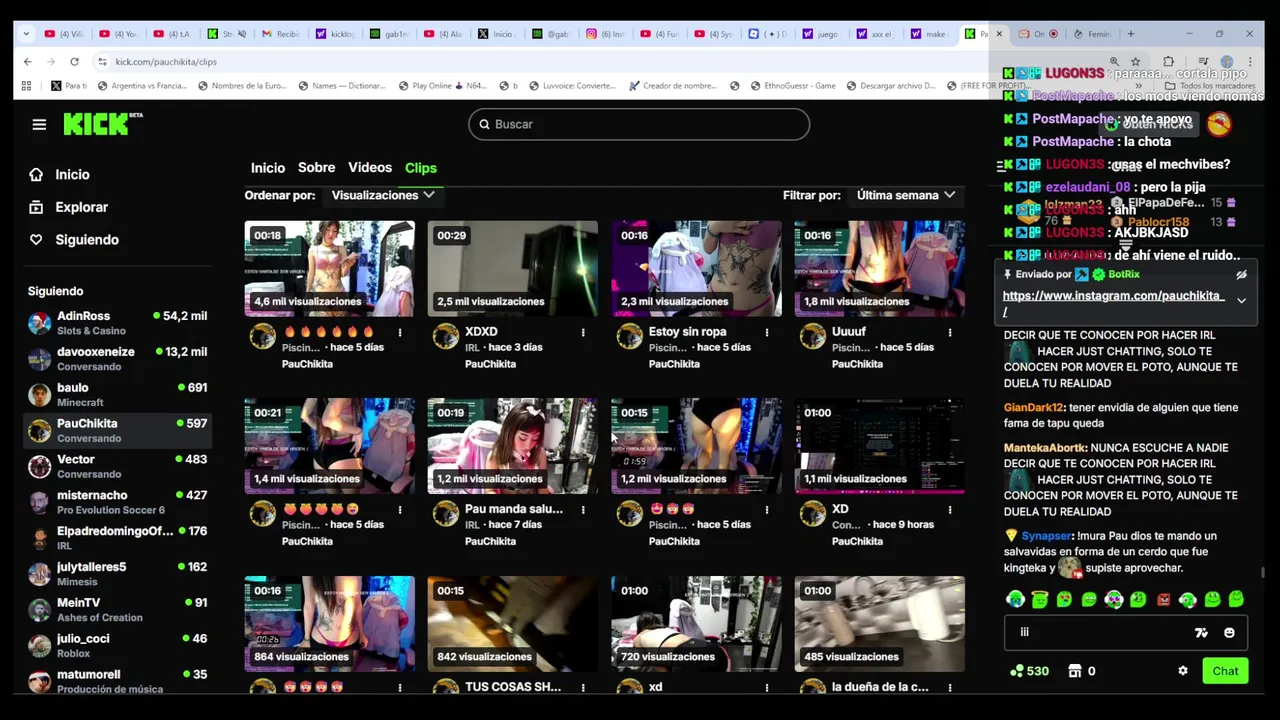Switch to the Inicio channel tab

point(268,168)
